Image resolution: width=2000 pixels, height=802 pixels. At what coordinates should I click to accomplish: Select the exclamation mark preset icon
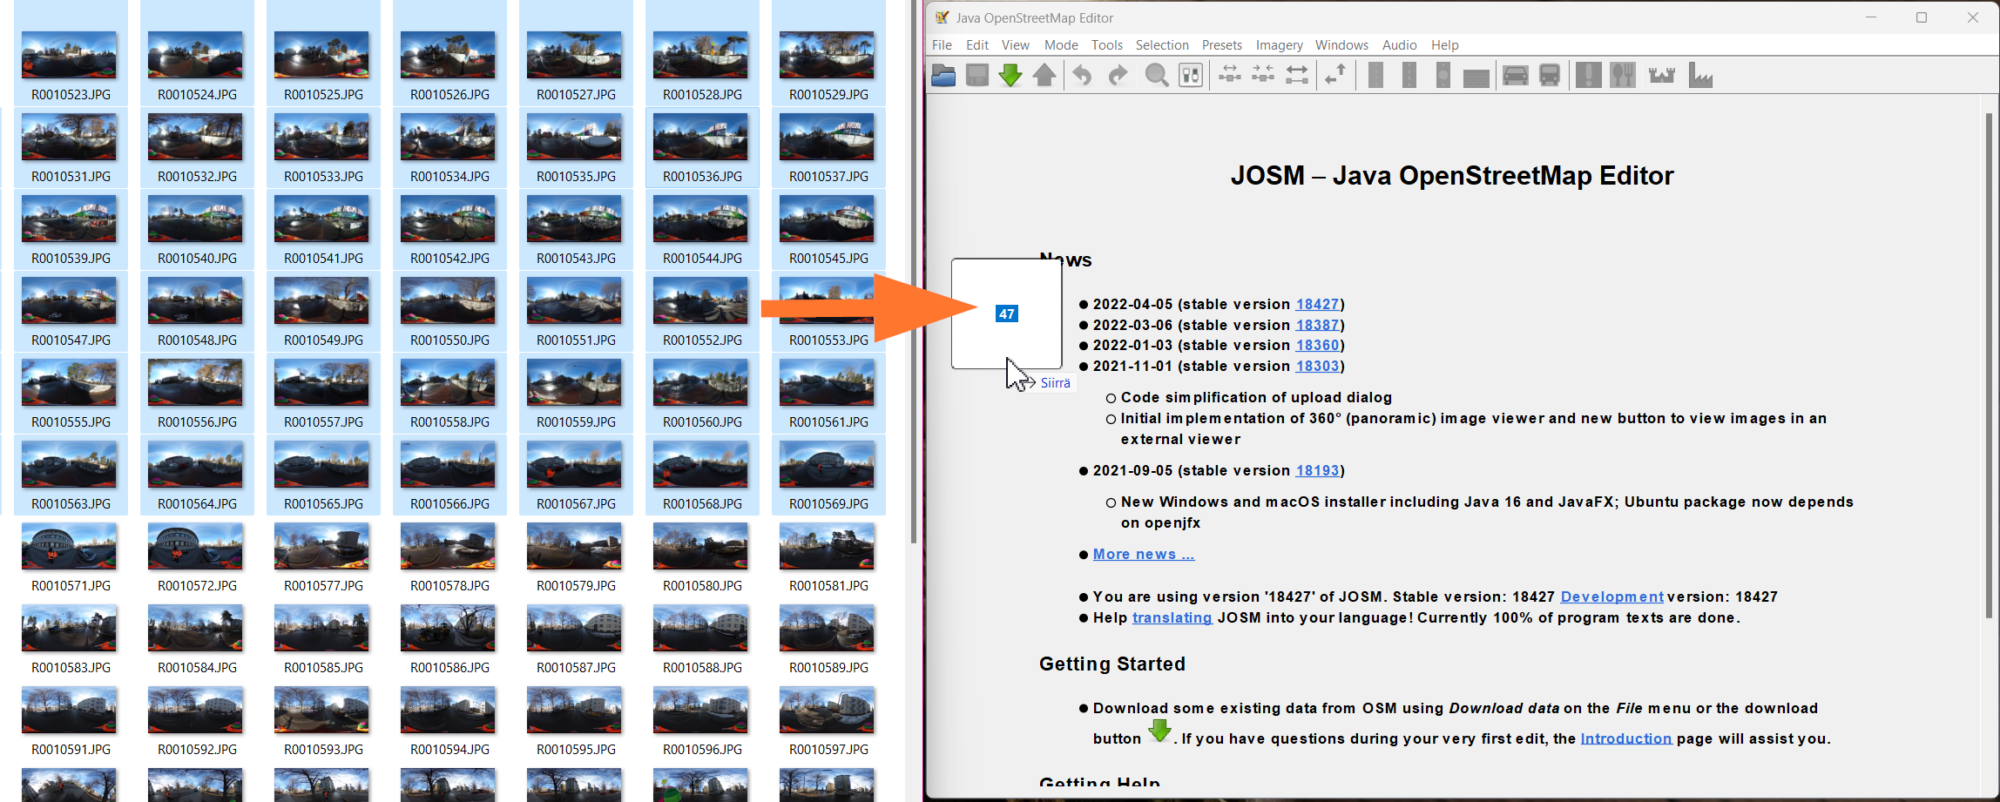[1588, 75]
